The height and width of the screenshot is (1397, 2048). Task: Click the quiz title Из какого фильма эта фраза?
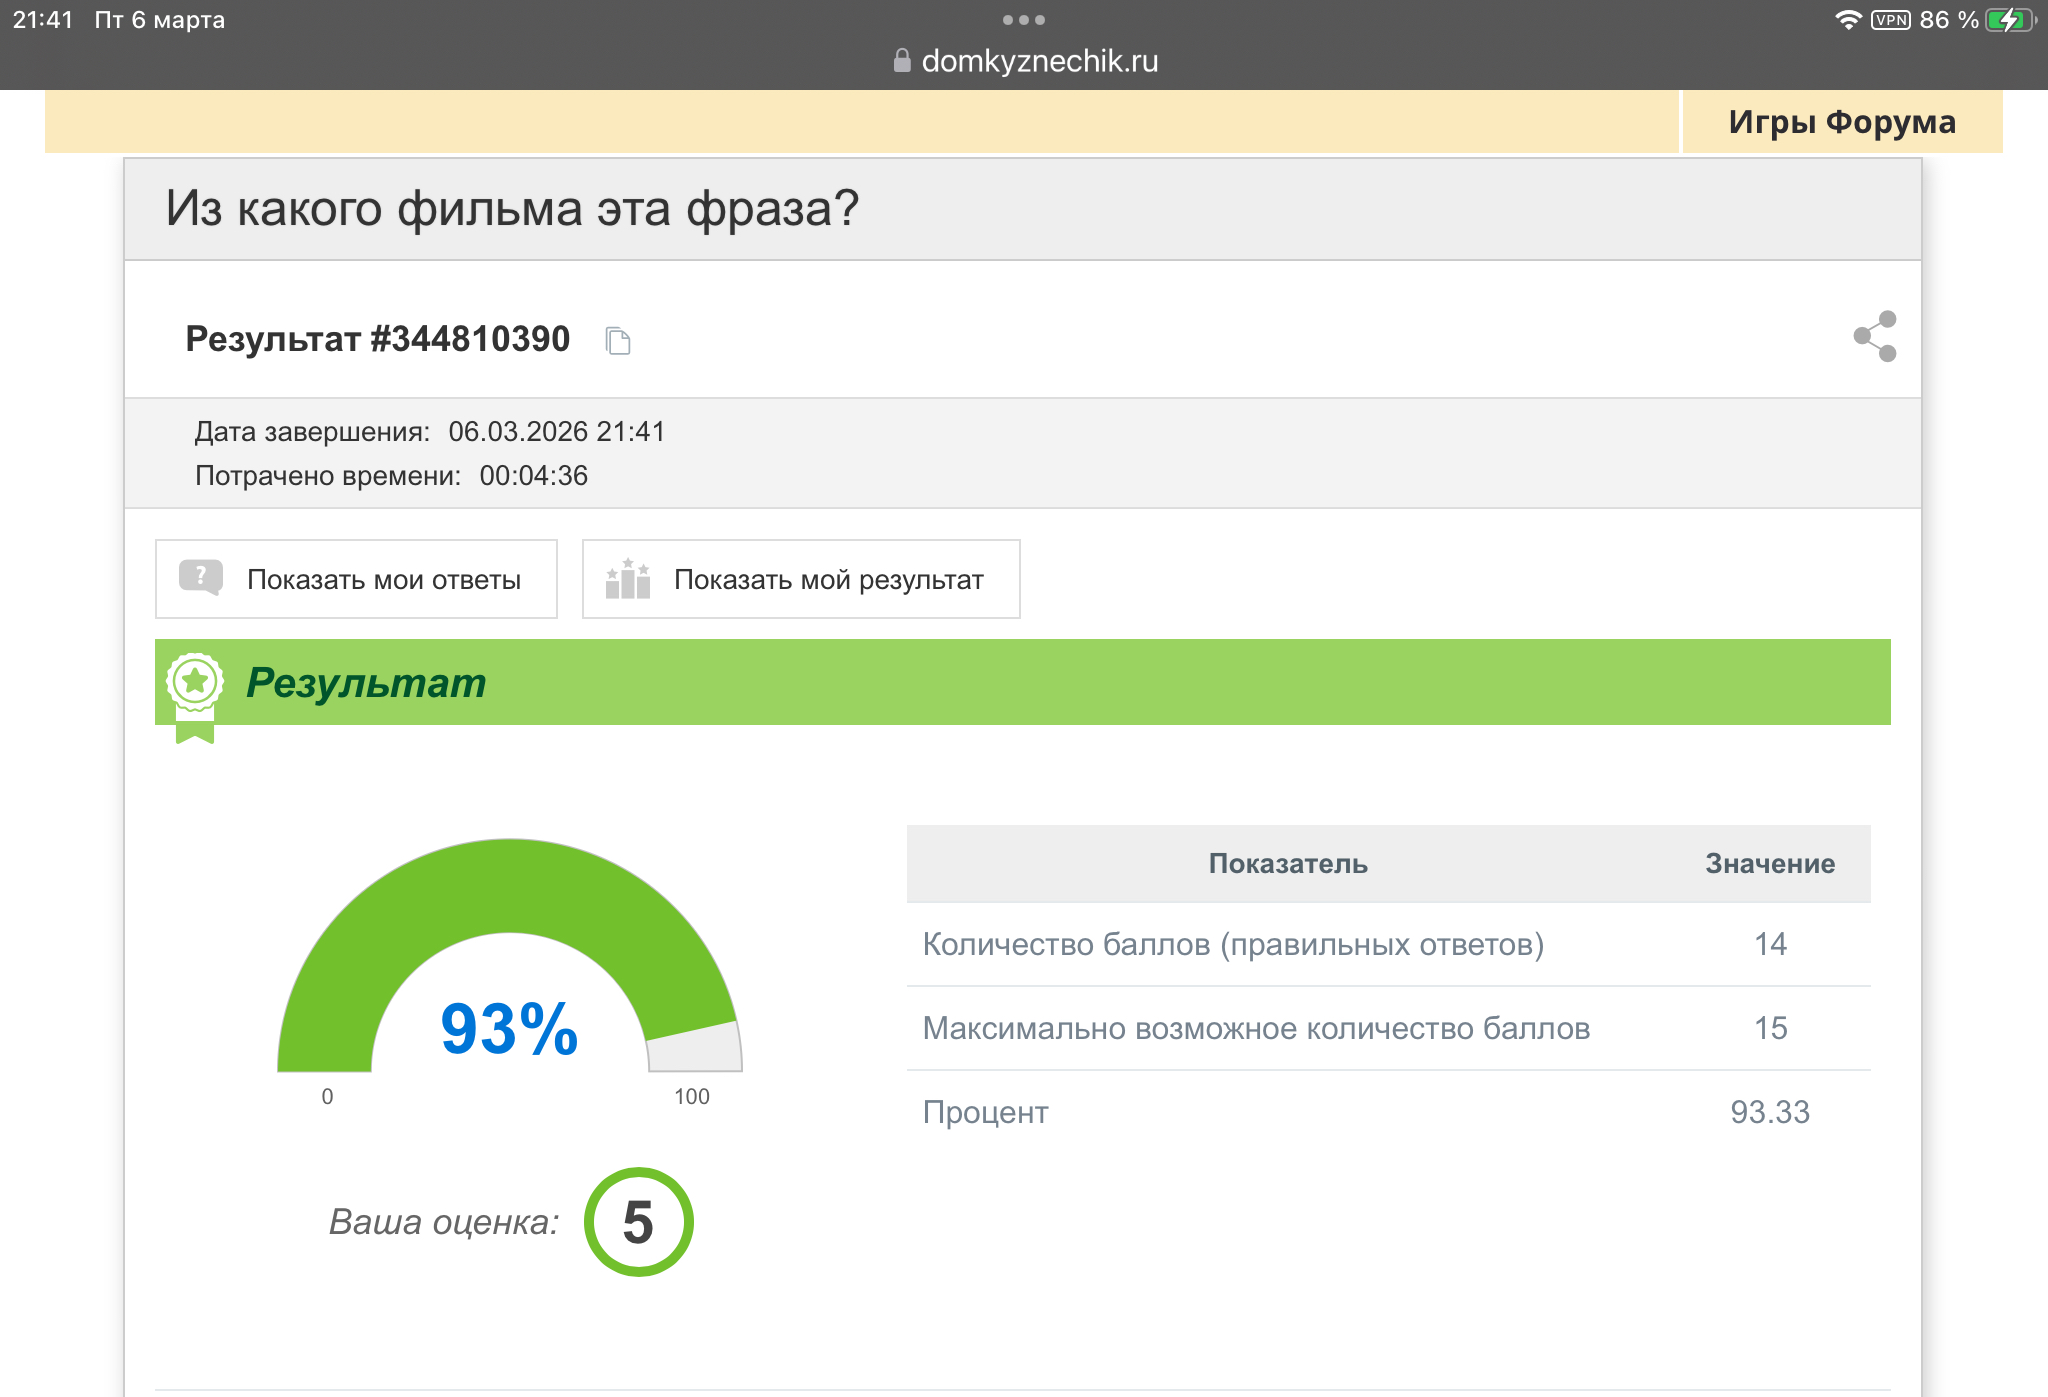point(512,209)
